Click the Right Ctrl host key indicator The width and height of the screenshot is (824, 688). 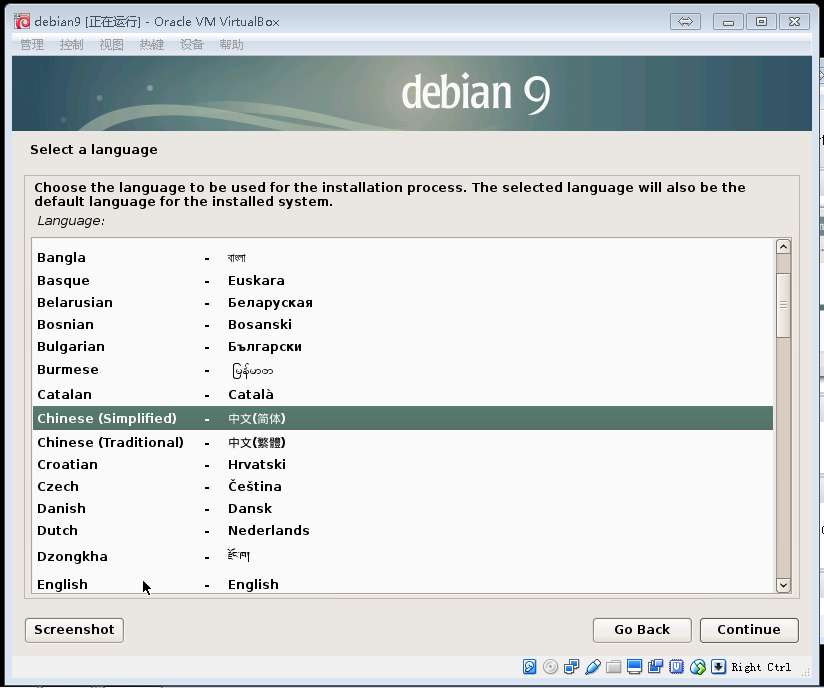[761, 667]
